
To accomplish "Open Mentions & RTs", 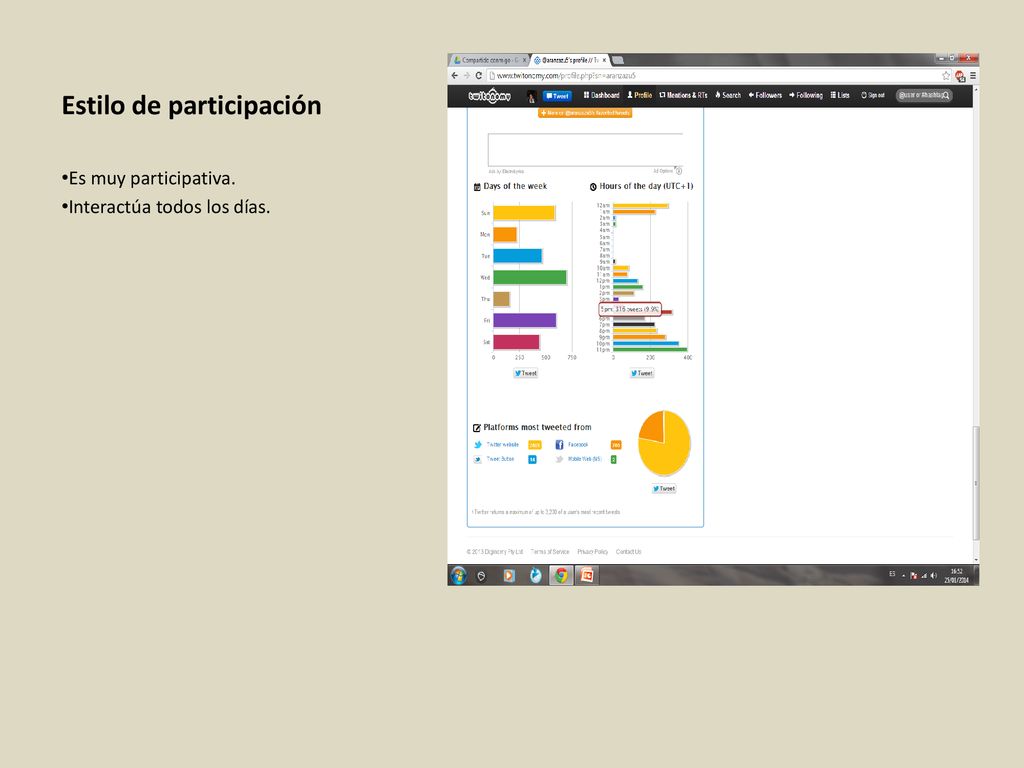I will [683, 95].
